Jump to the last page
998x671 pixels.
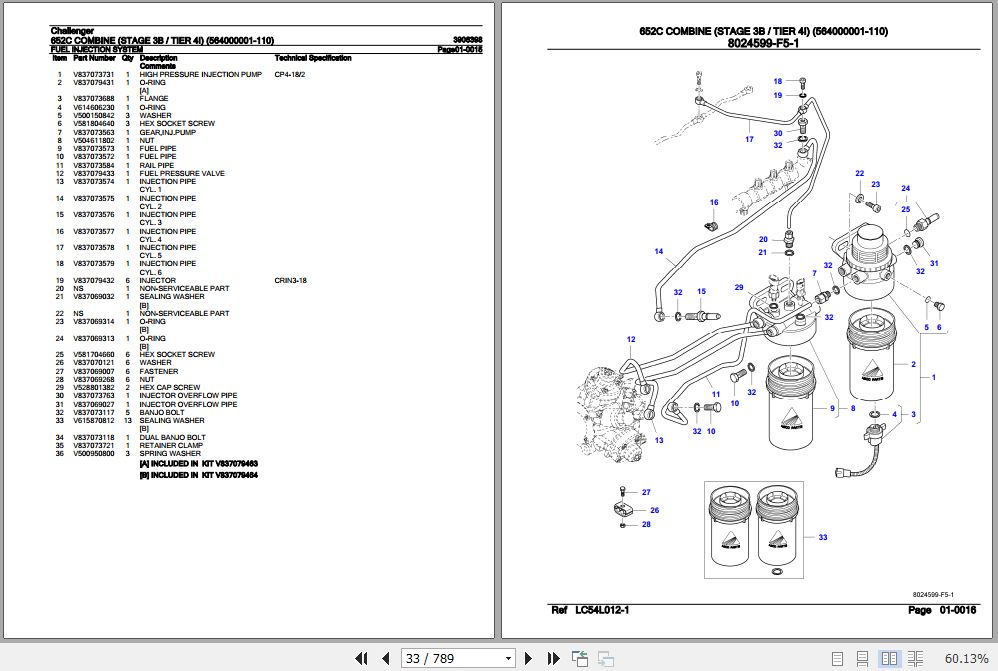553,658
